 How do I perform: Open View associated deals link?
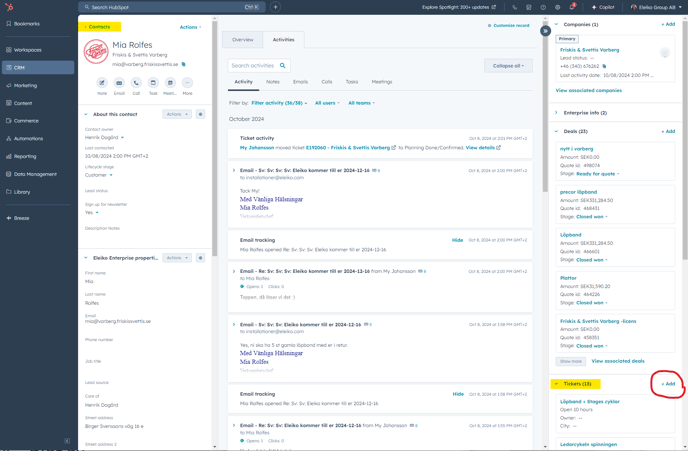(617, 361)
